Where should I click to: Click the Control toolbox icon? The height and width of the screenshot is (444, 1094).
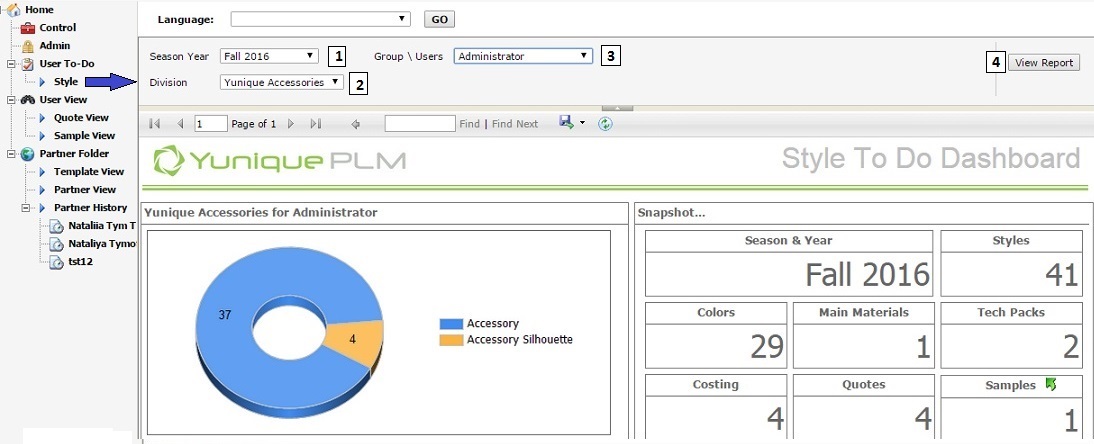(28, 28)
